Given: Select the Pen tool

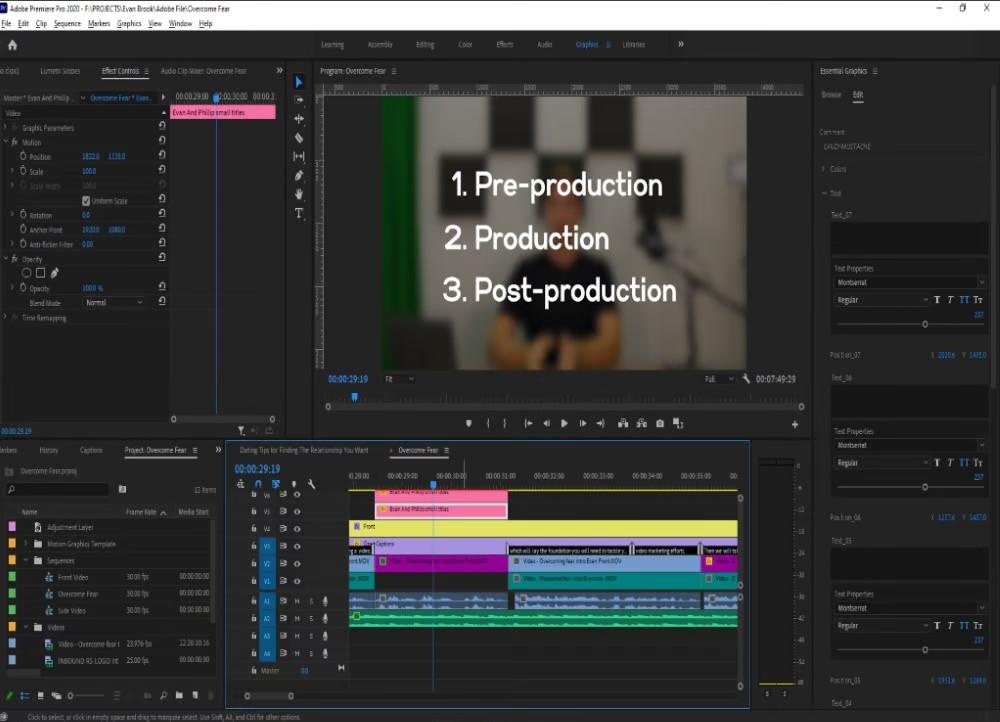Looking at the screenshot, I should tap(298, 175).
